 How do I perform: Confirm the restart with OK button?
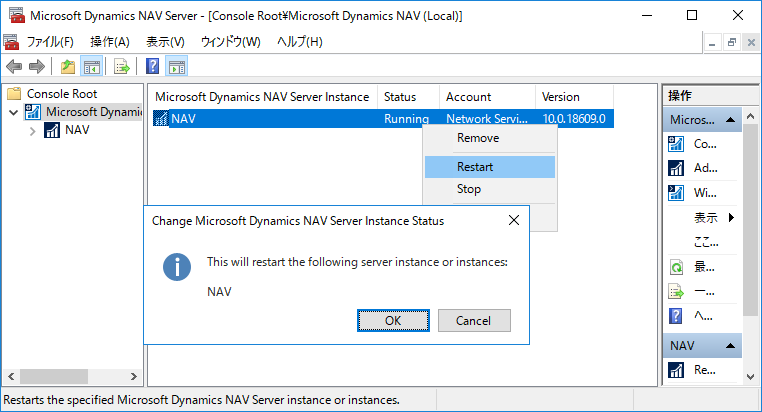click(393, 321)
